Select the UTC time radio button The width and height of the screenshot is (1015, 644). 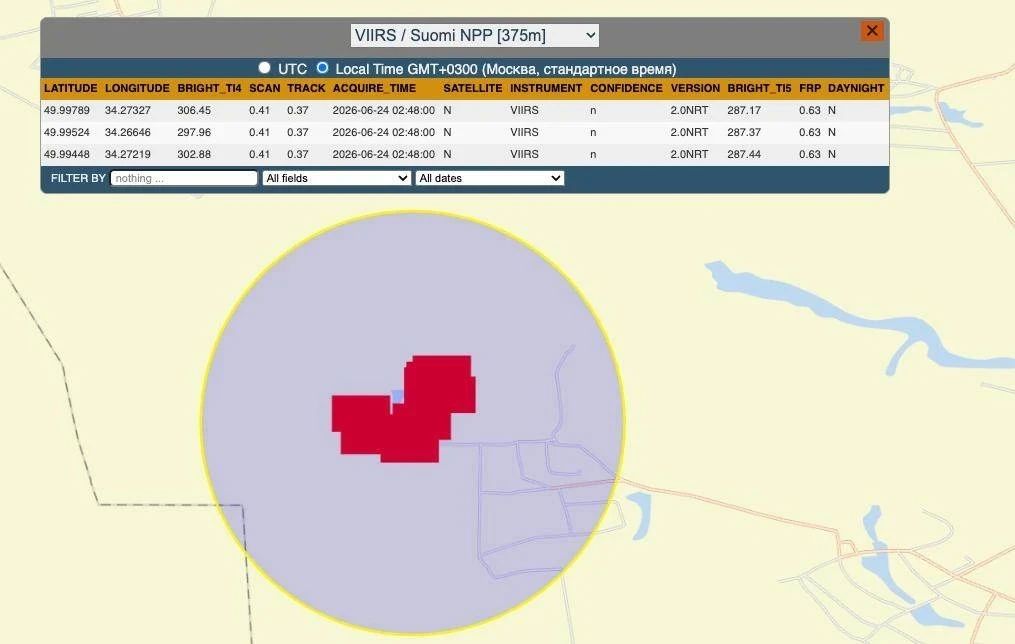click(x=264, y=67)
